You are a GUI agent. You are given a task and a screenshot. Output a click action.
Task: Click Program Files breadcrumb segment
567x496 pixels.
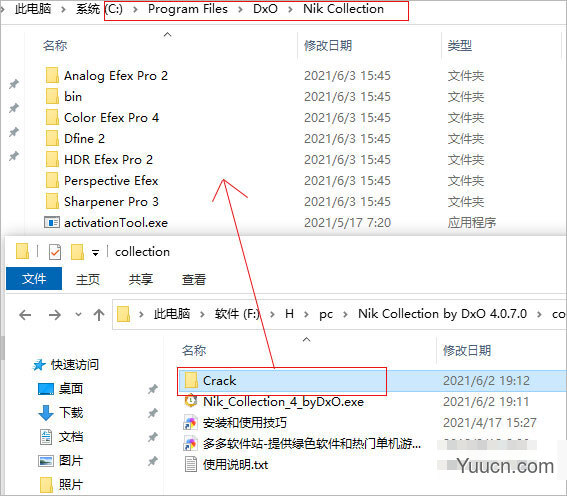pos(188,9)
